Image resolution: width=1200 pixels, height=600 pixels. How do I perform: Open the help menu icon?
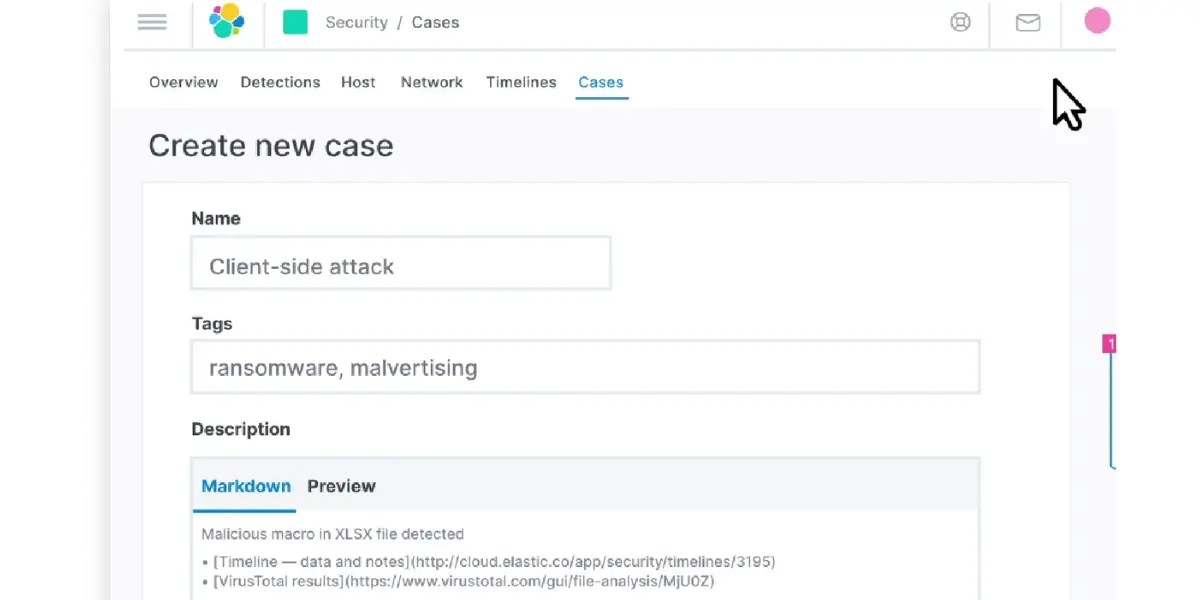coord(960,22)
